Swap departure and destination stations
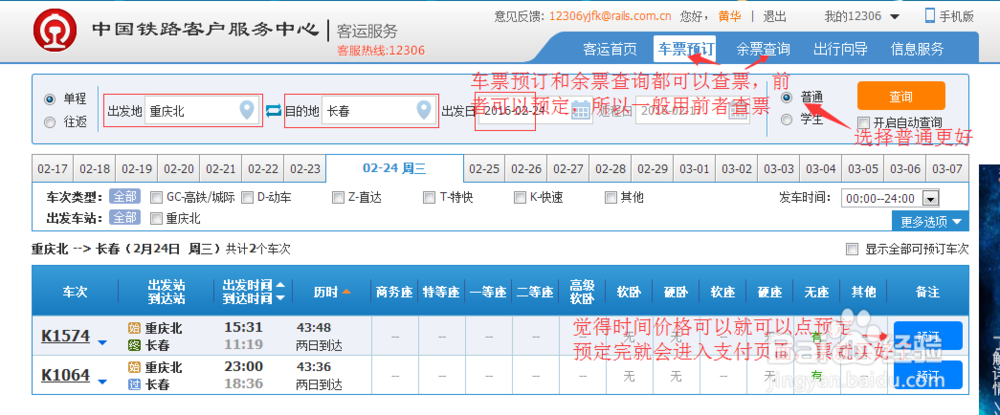This screenshot has height=415, width=1000. (x=273, y=111)
